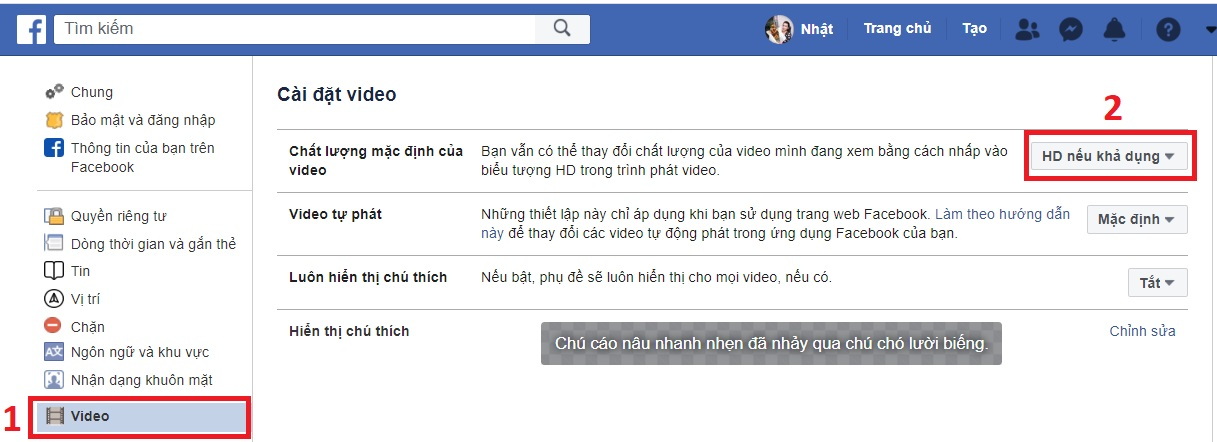Click the Cài đặt video heading
Image resolution: width=1217 pixels, height=442 pixels.
[337, 95]
